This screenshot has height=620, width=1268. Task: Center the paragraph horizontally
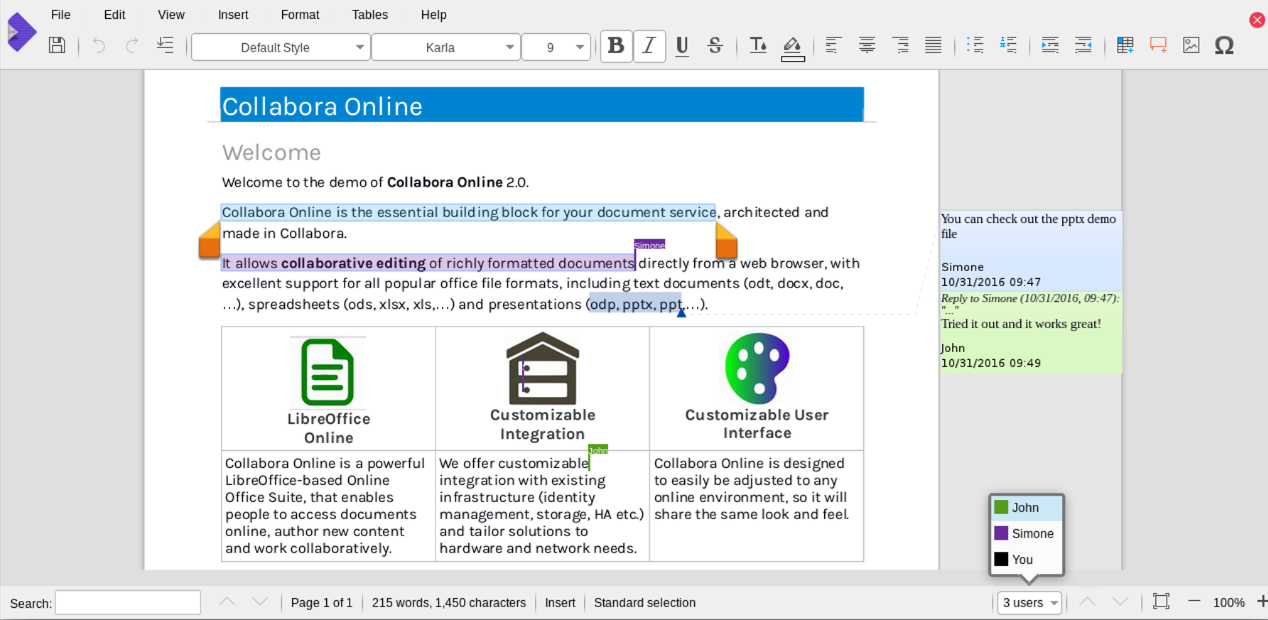point(867,45)
